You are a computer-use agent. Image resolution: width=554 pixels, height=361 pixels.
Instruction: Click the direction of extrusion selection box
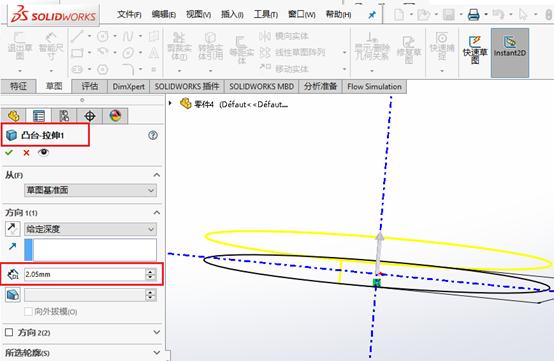(x=90, y=250)
